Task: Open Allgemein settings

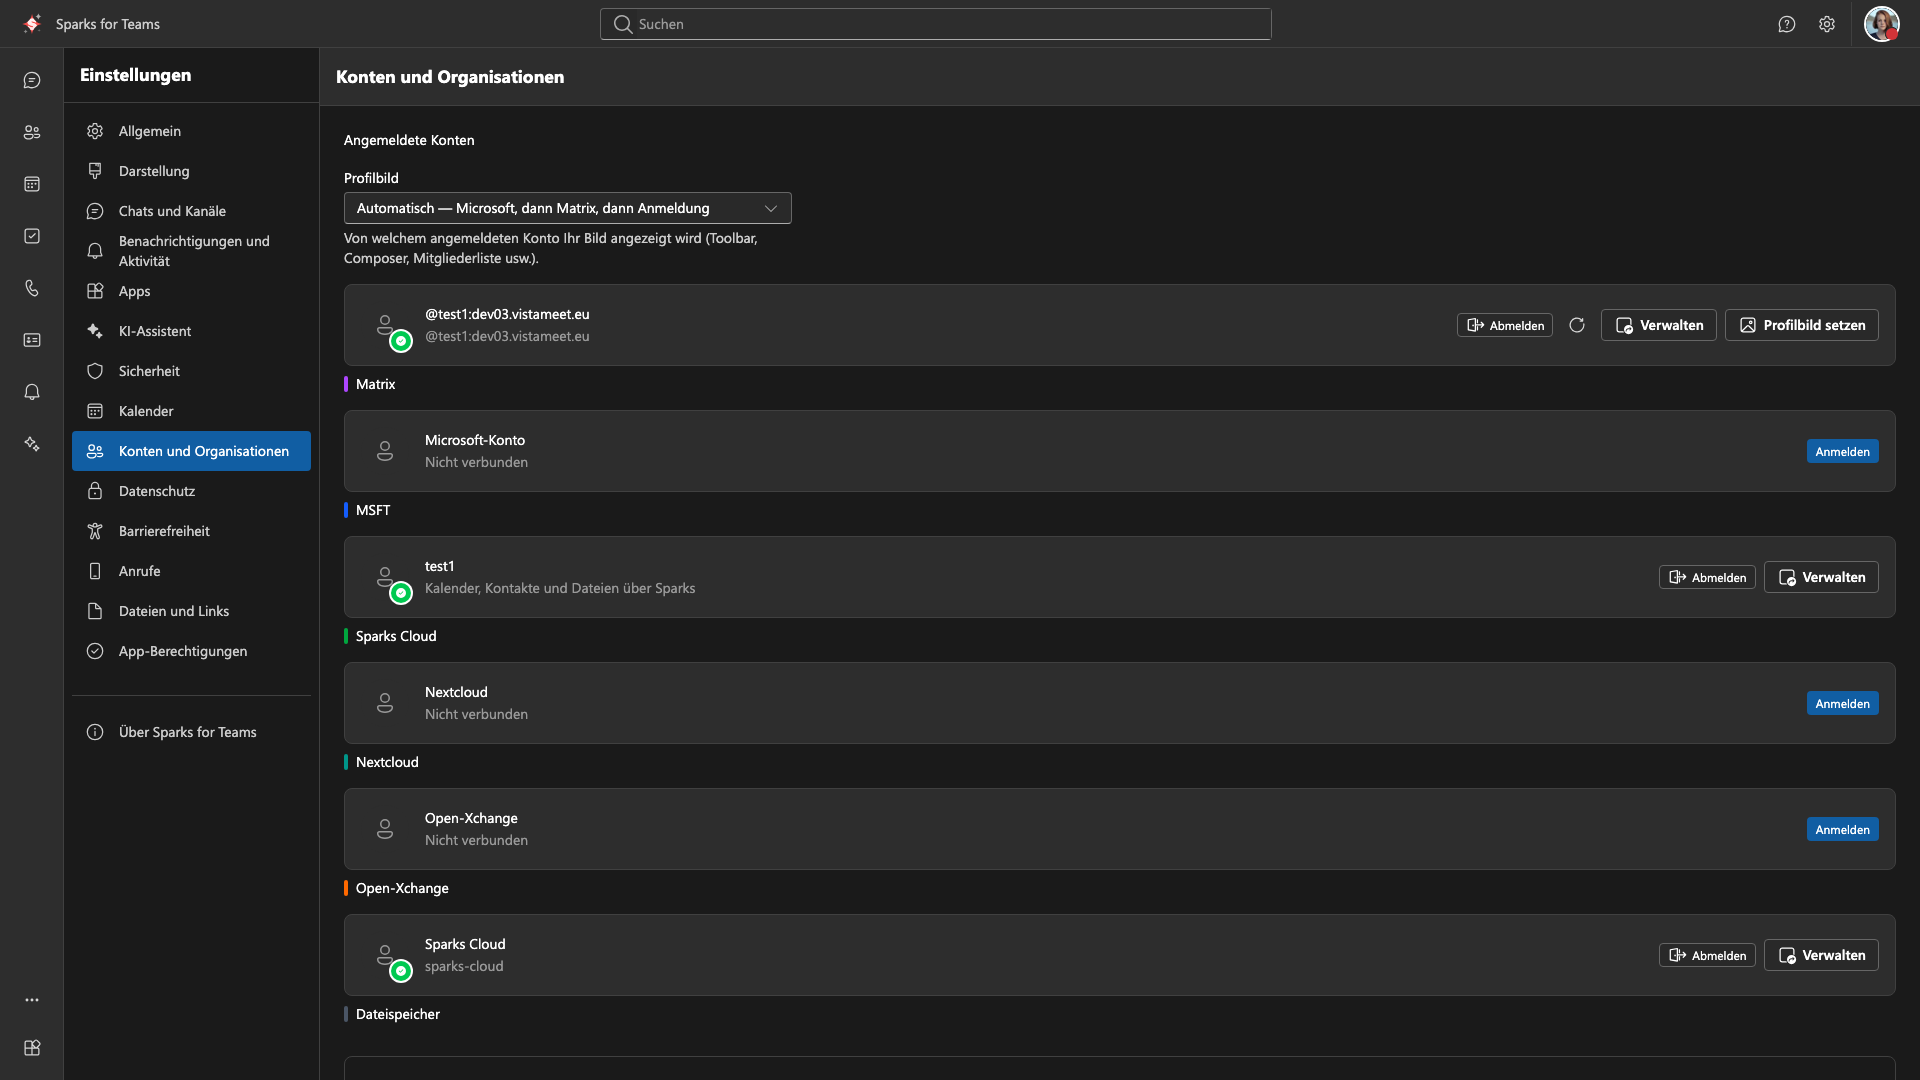Action: click(x=191, y=131)
